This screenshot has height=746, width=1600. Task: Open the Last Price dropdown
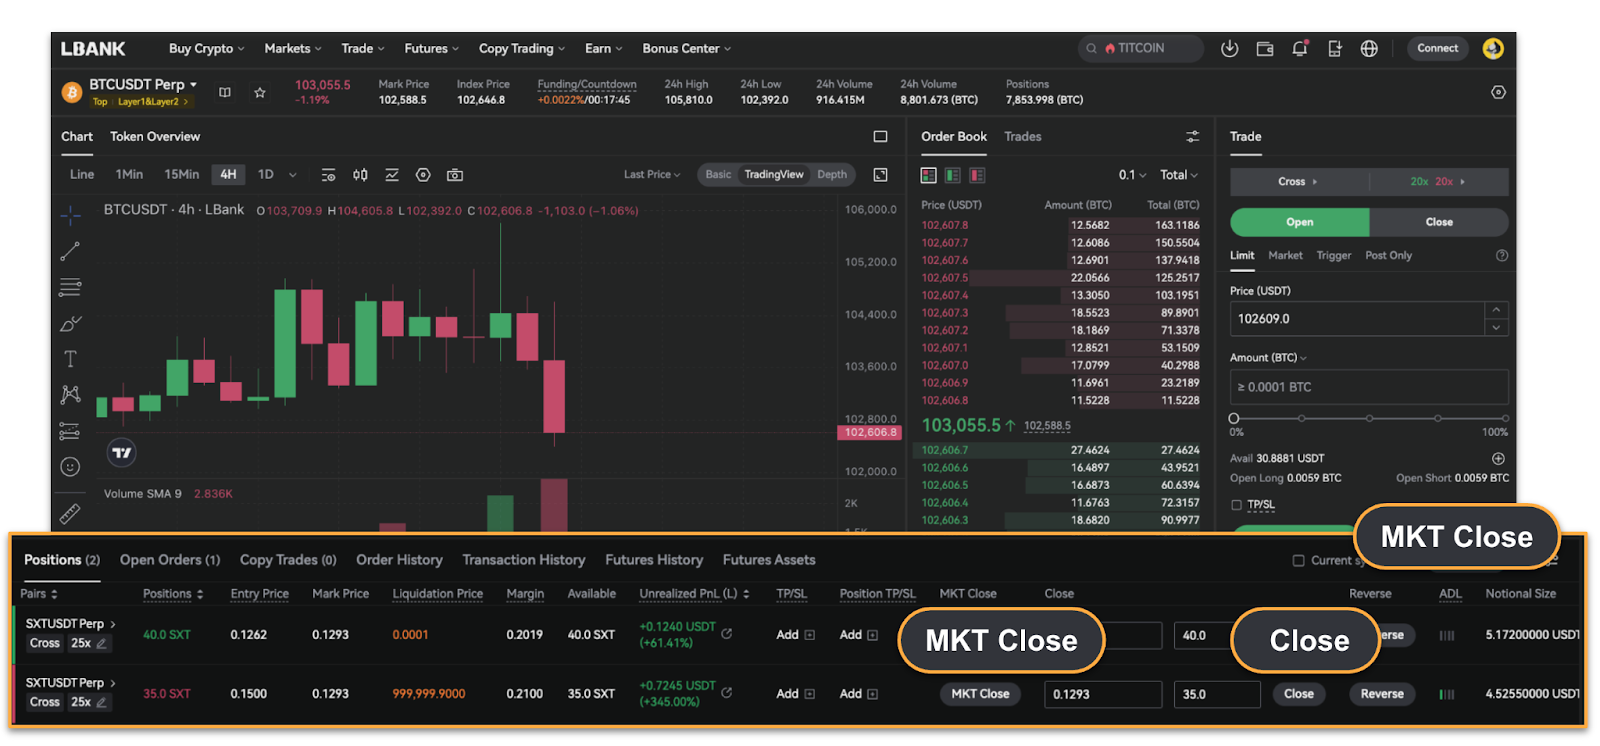pyautogui.click(x=652, y=174)
